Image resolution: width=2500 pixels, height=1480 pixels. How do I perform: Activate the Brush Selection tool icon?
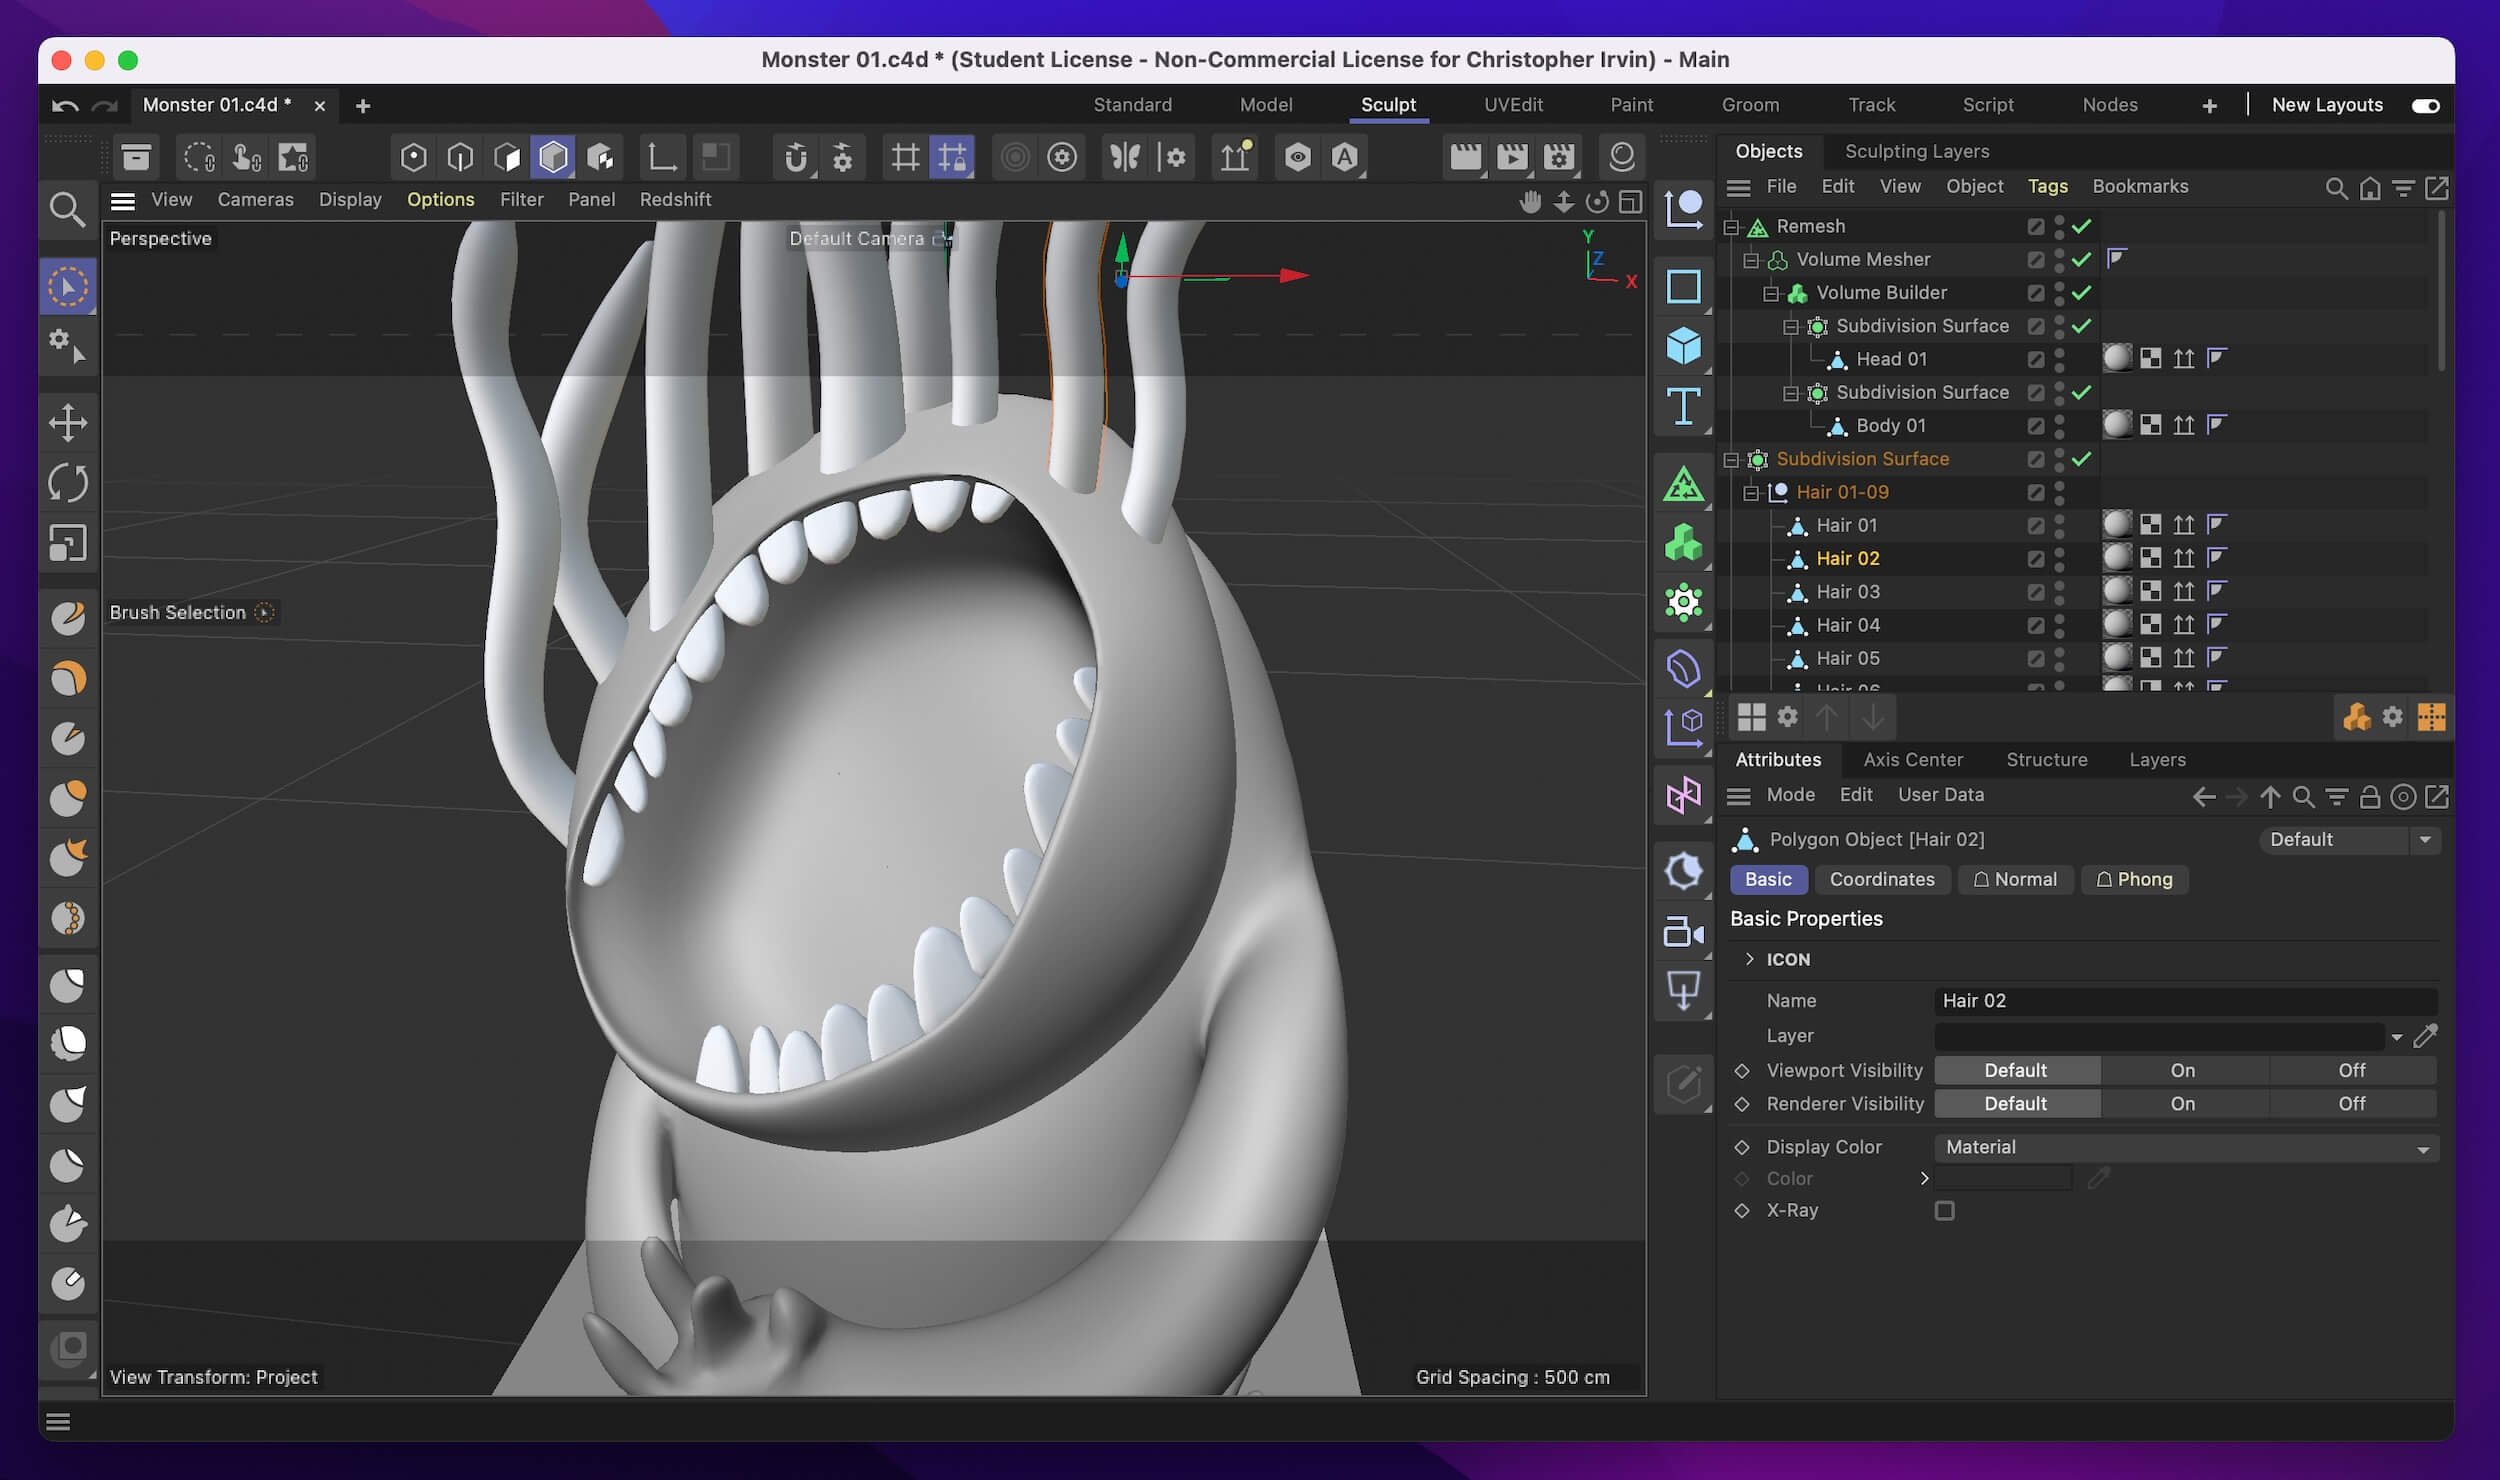pos(68,287)
